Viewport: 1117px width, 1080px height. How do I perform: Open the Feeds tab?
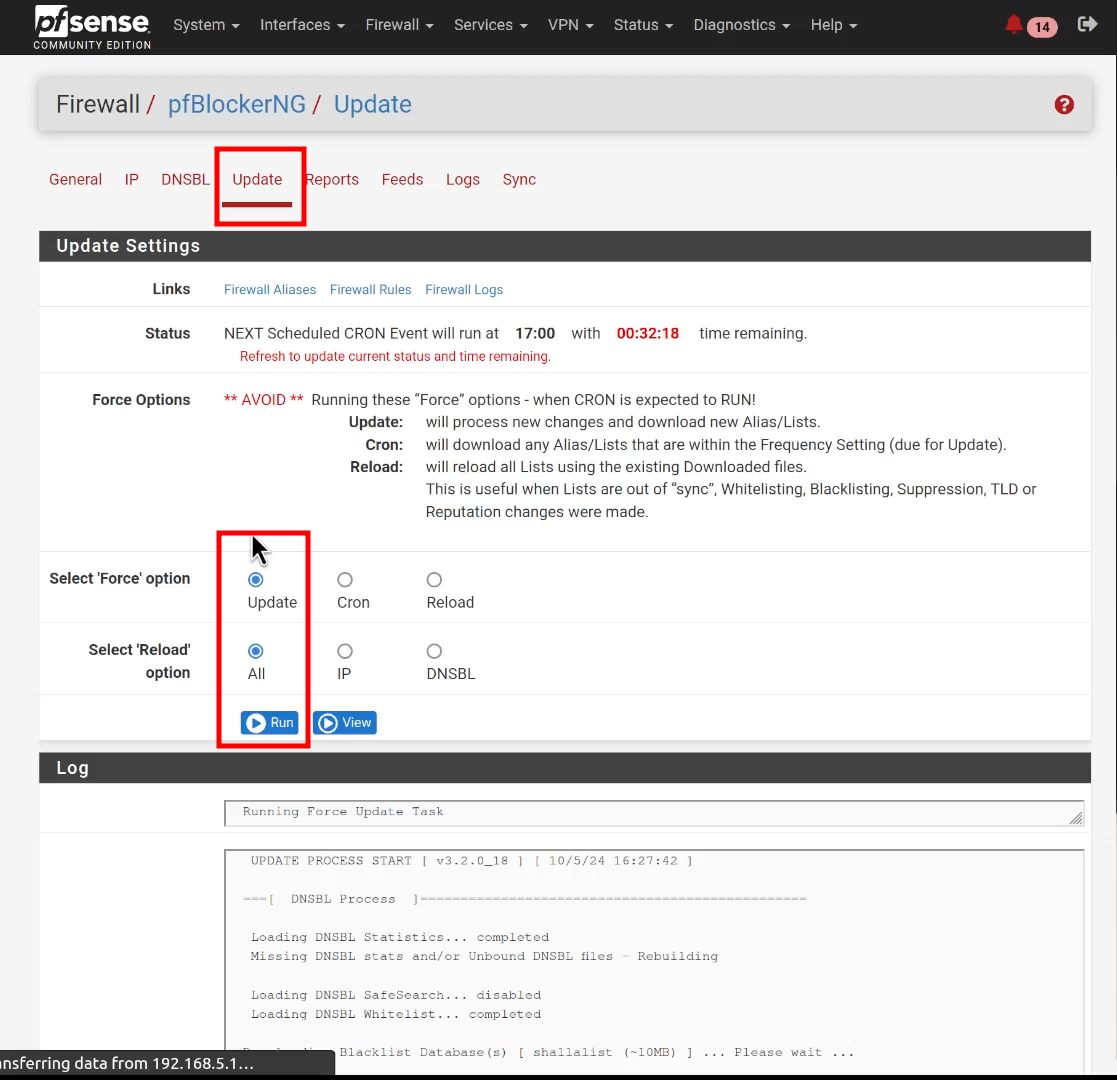pyautogui.click(x=402, y=180)
